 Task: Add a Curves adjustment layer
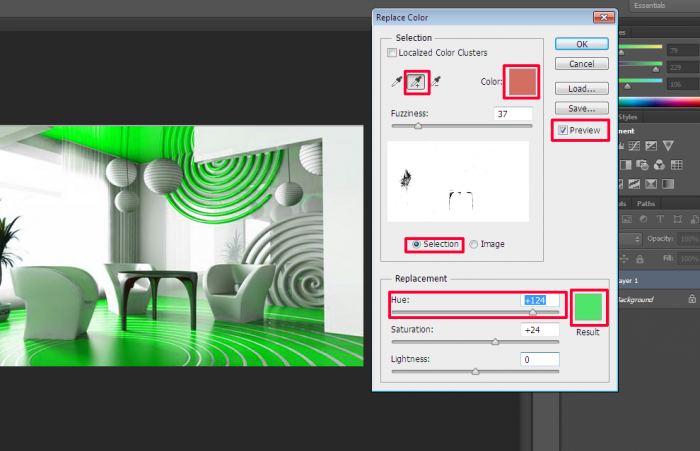(x=634, y=146)
